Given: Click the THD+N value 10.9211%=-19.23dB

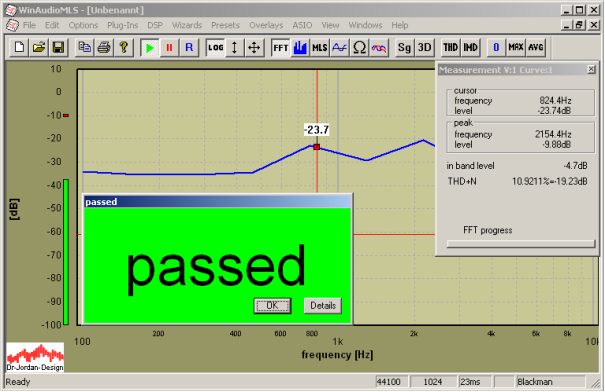Looking at the screenshot, I should [550, 181].
